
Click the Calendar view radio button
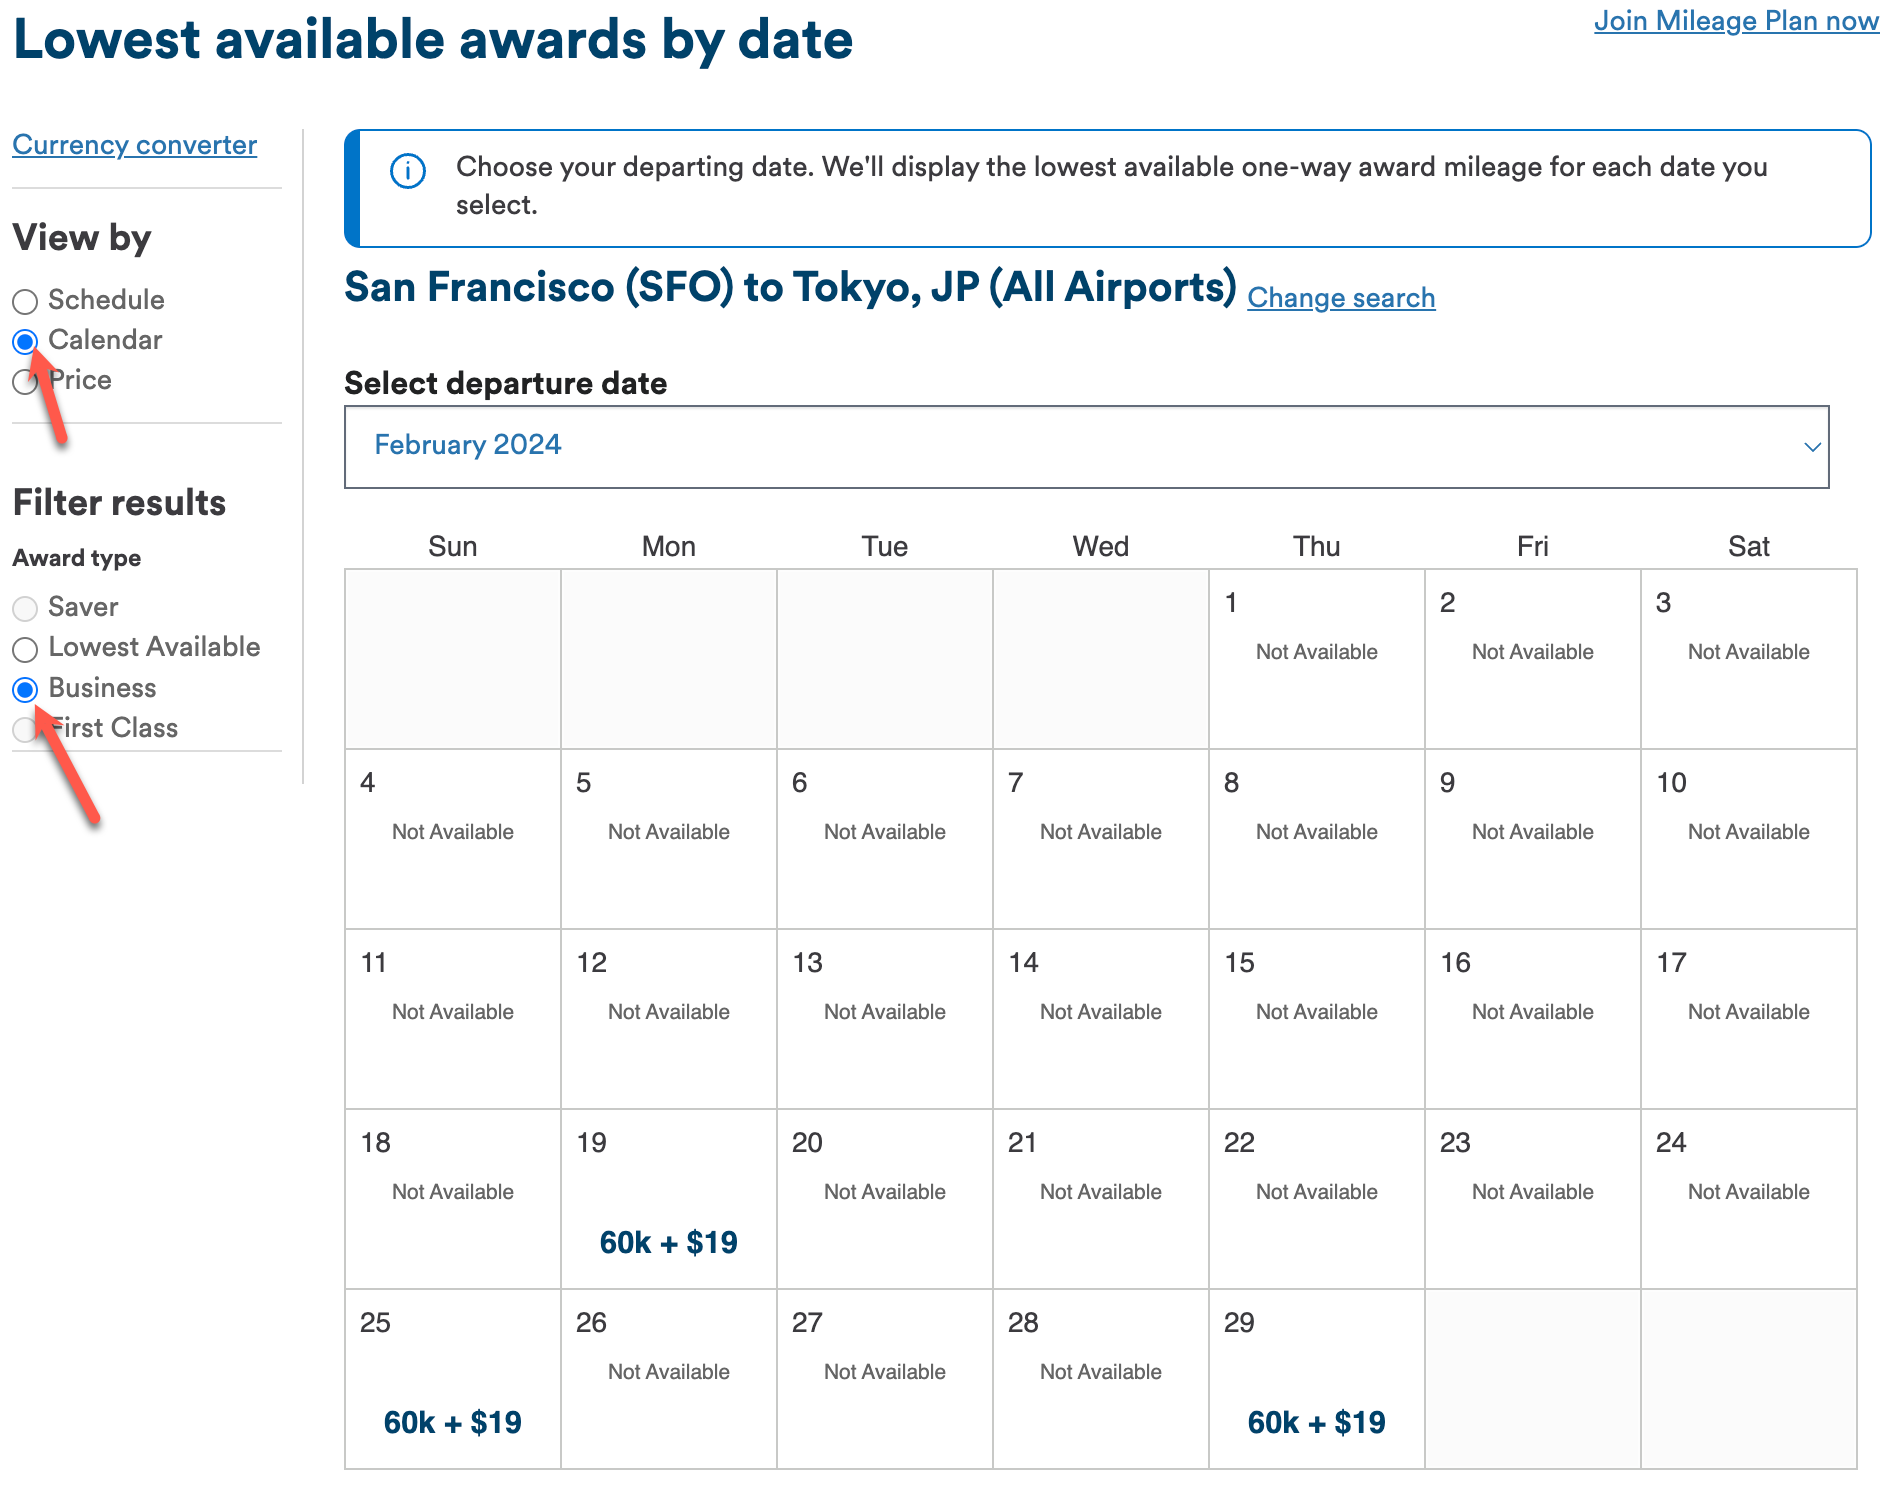click(x=25, y=341)
